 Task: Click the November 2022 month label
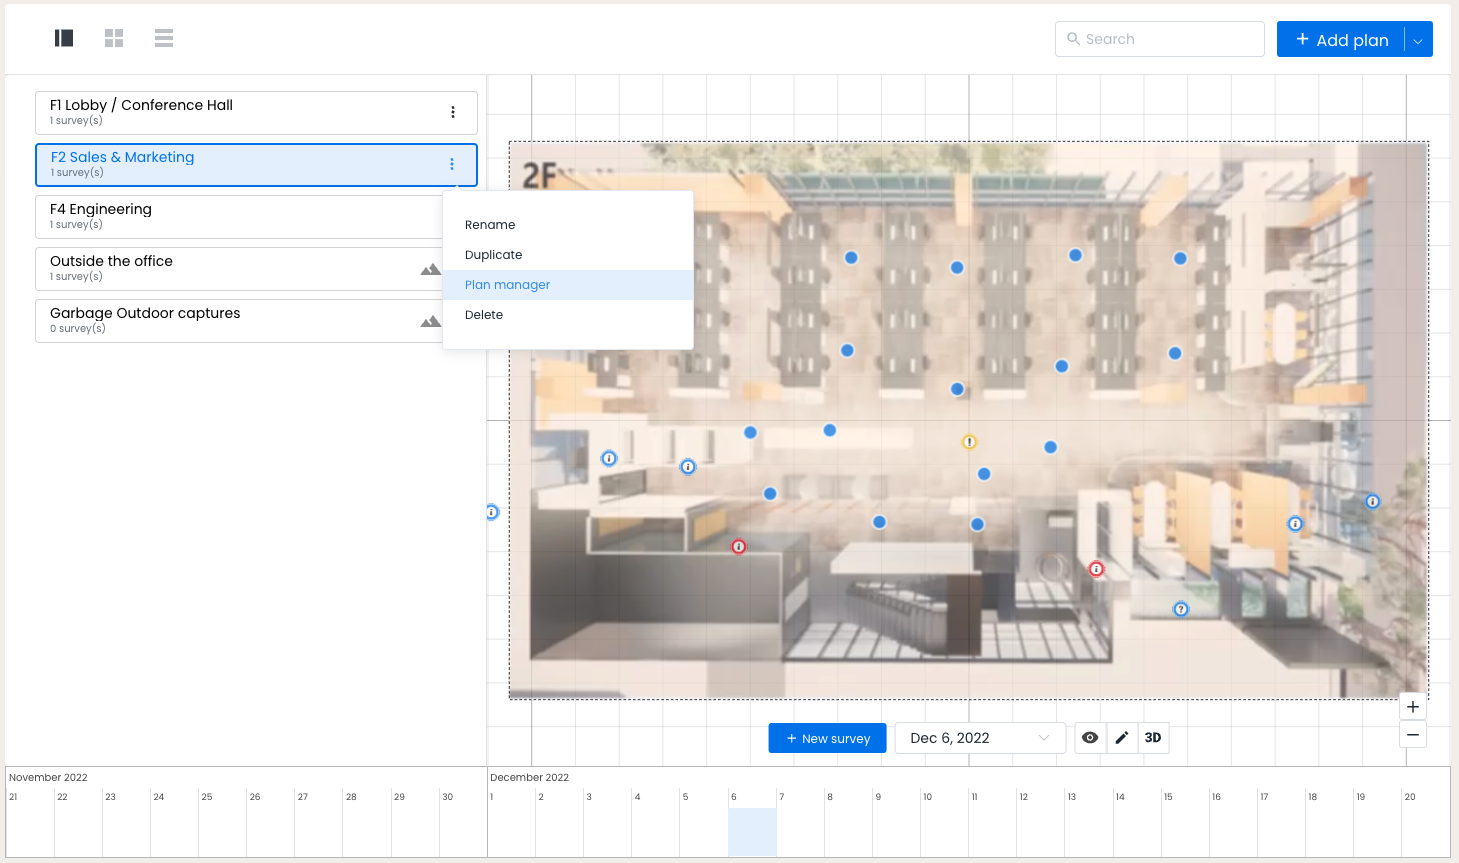(x=48, y=777)
